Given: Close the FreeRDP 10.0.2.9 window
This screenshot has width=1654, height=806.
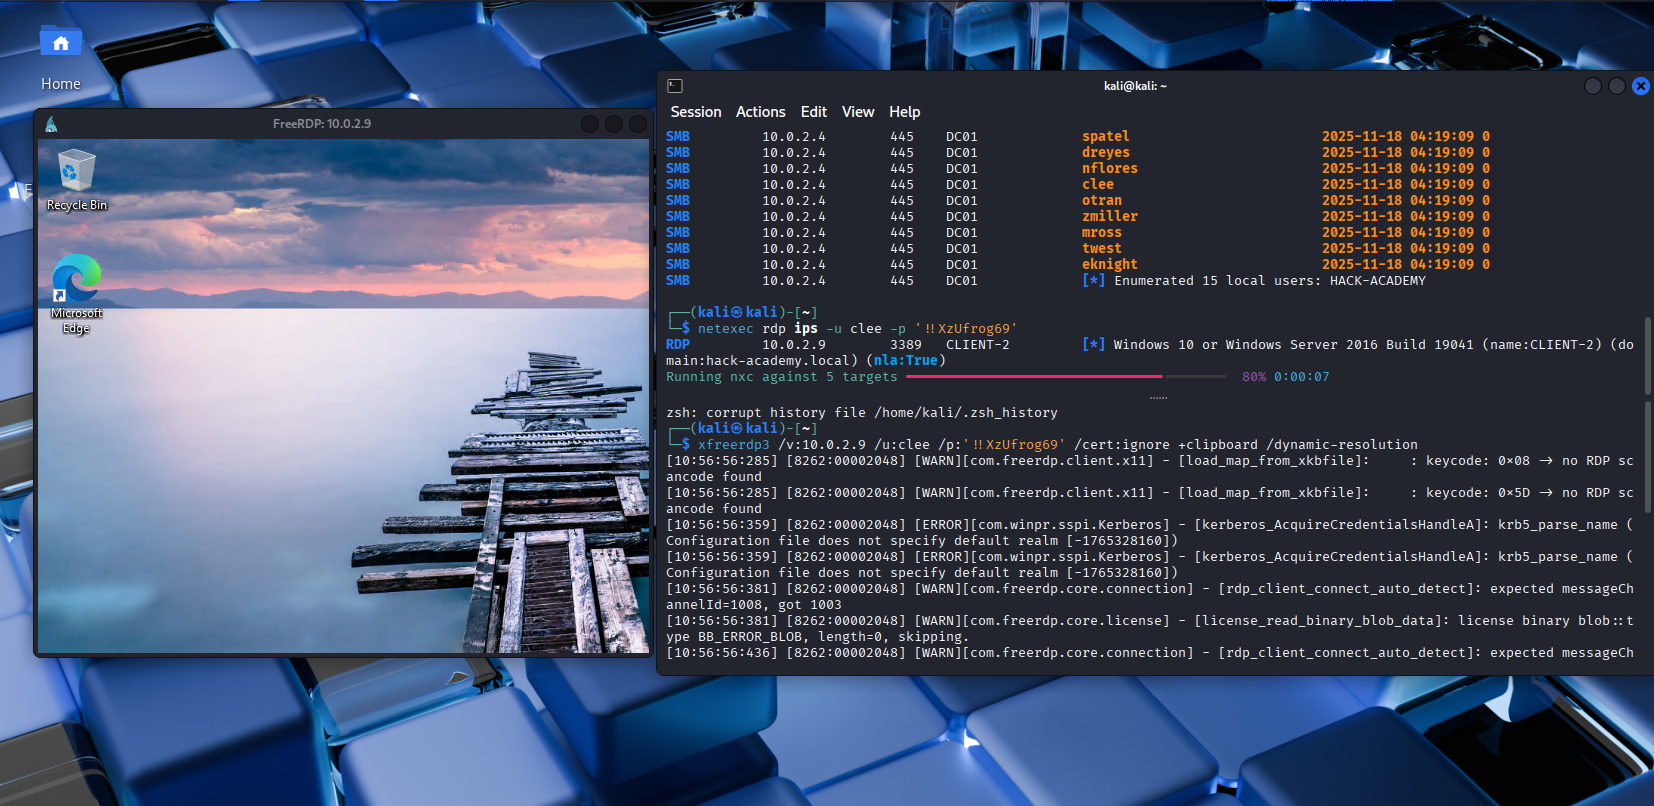Looking at the screenshot, I should (x=637, y=124).
